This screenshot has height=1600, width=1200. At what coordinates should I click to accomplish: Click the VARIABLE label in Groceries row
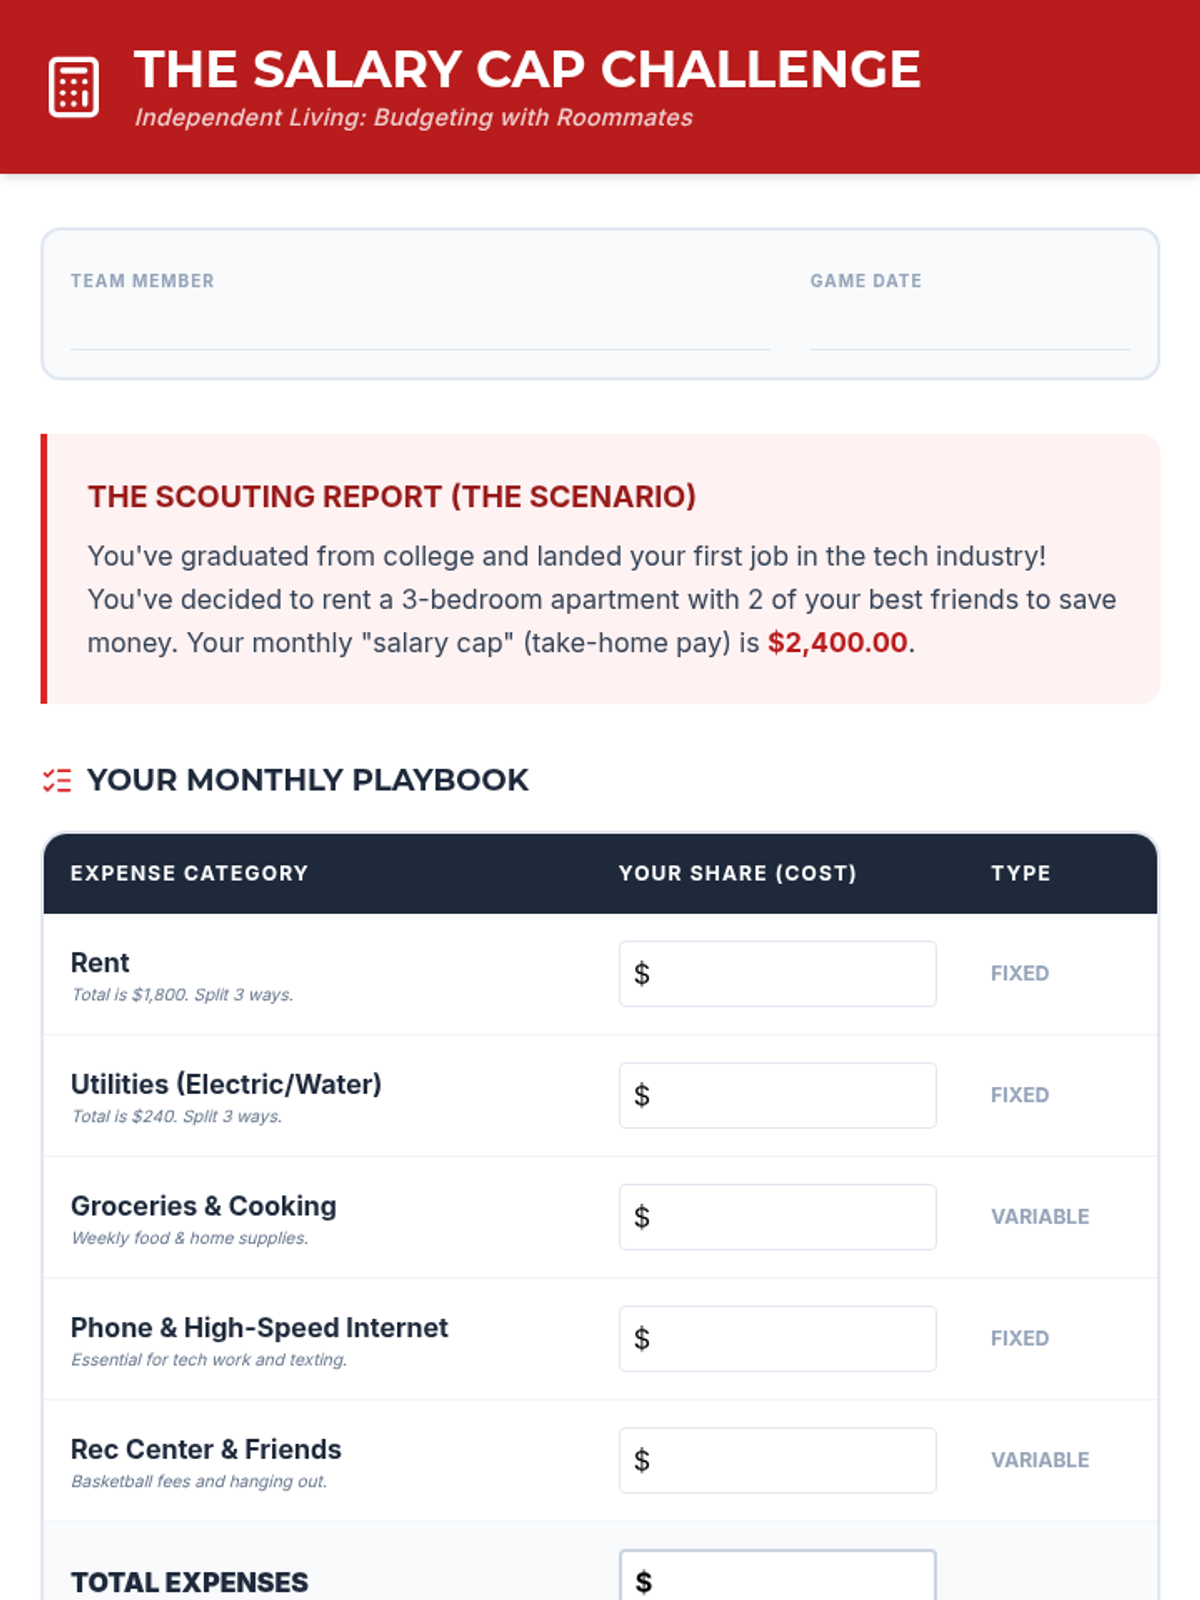tap(1039, 1217)
